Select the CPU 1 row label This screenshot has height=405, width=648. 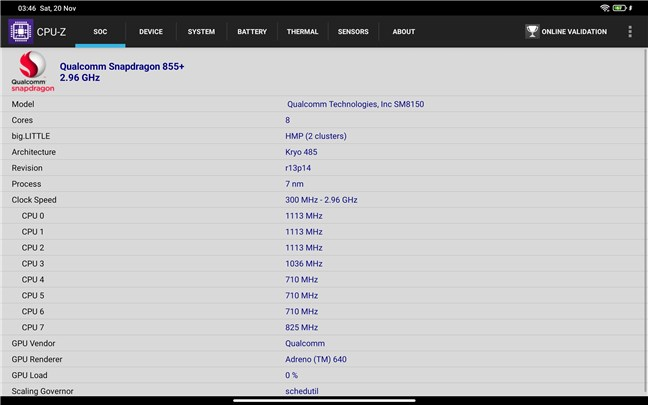[x=33, y=232]
